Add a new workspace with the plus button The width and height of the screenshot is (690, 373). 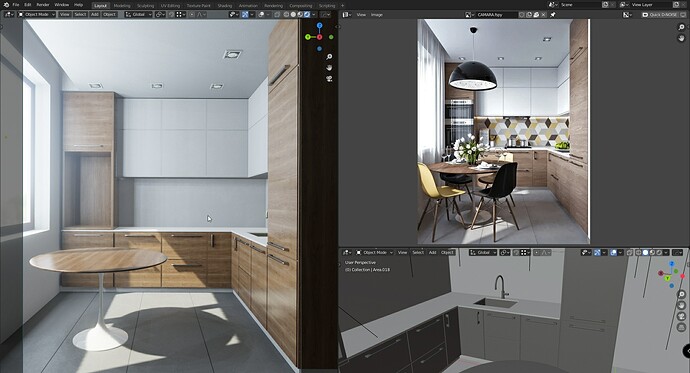click(x=343, y=6)
